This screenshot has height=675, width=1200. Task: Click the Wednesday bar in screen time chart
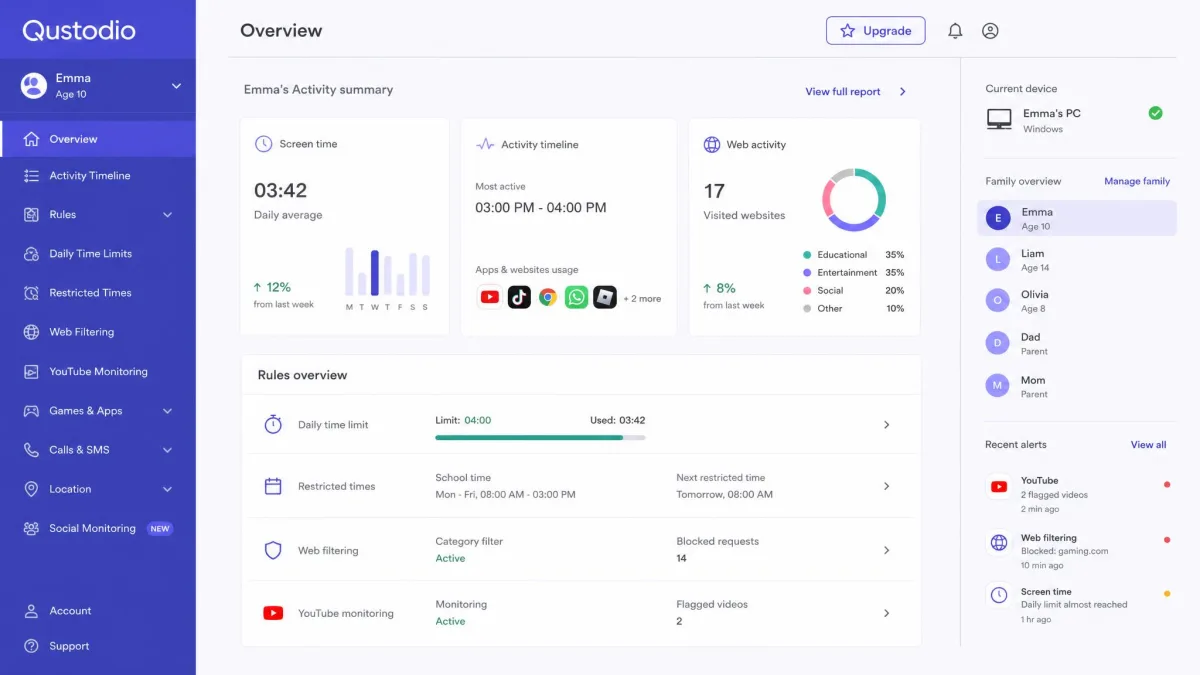[x=375, y=273]
